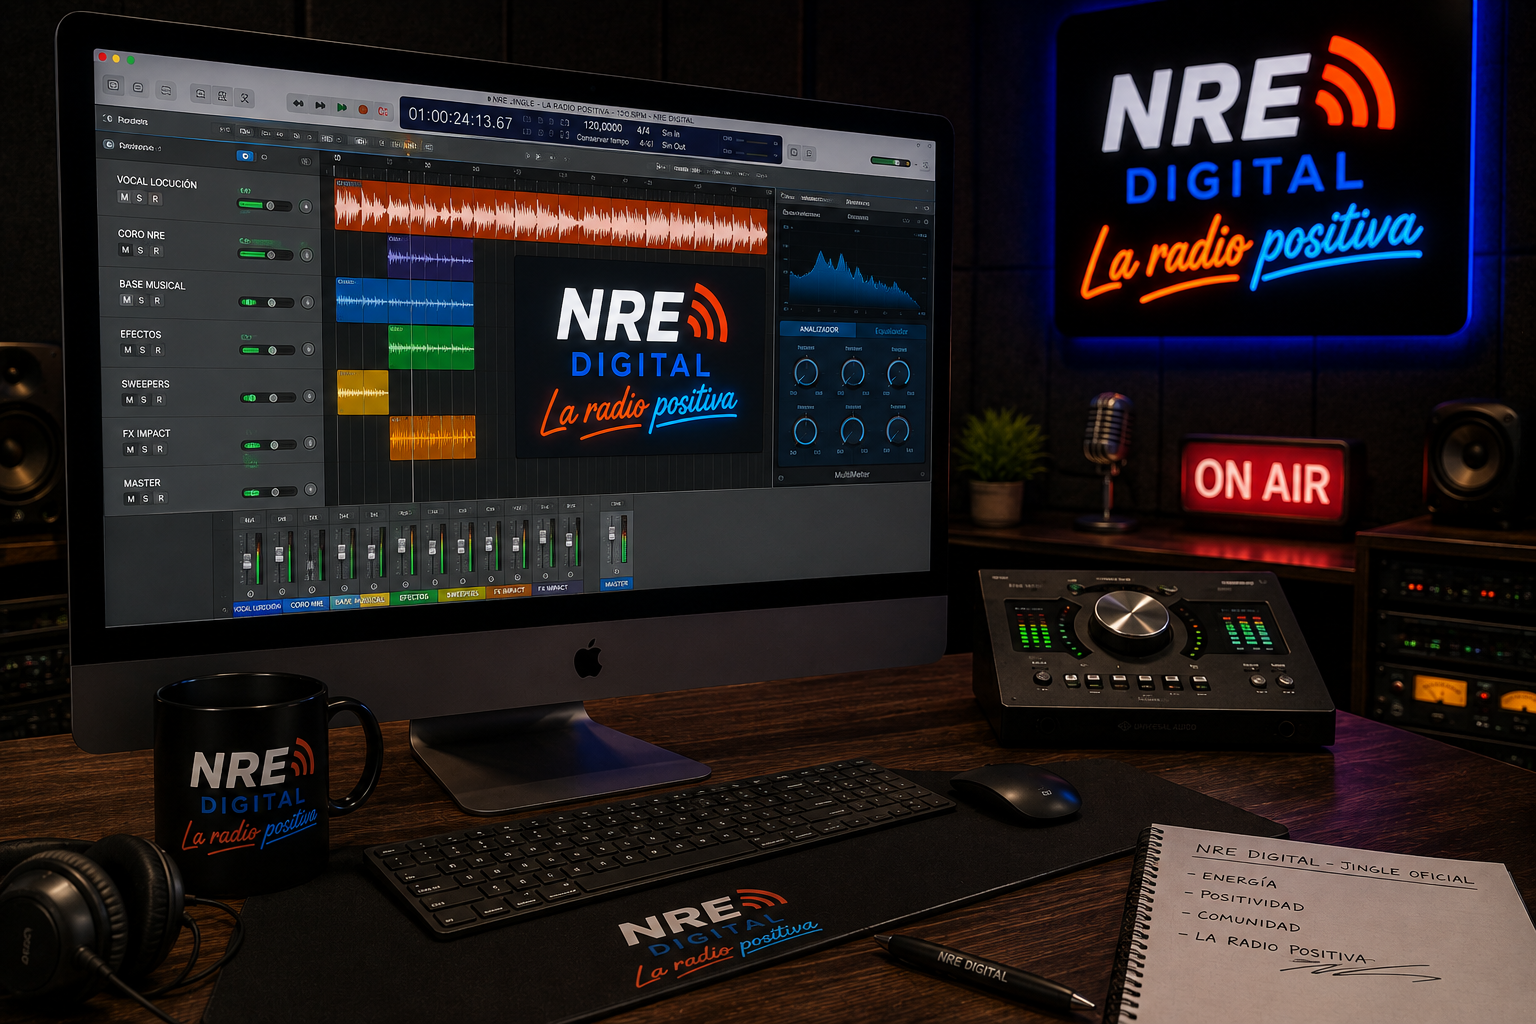Solo the EFECTOS track
This screenshot has width=1536, height=1024.
142,350
